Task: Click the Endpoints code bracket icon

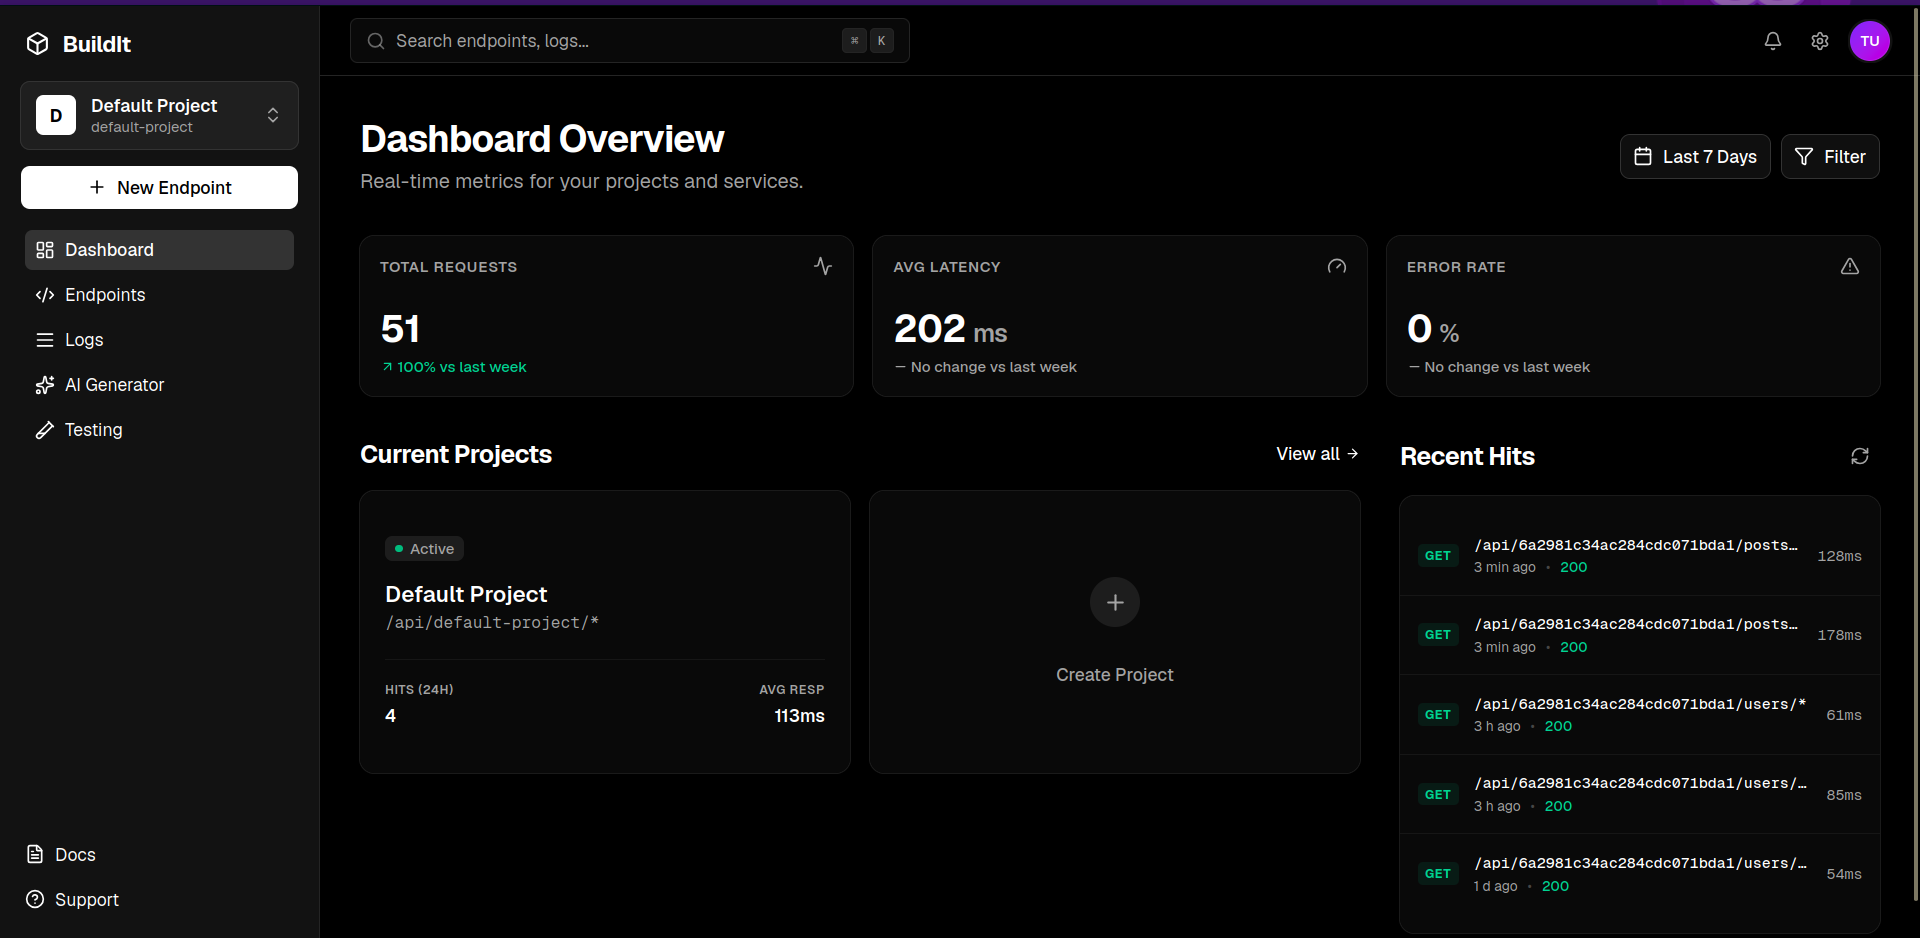Action: click(45, 295)
